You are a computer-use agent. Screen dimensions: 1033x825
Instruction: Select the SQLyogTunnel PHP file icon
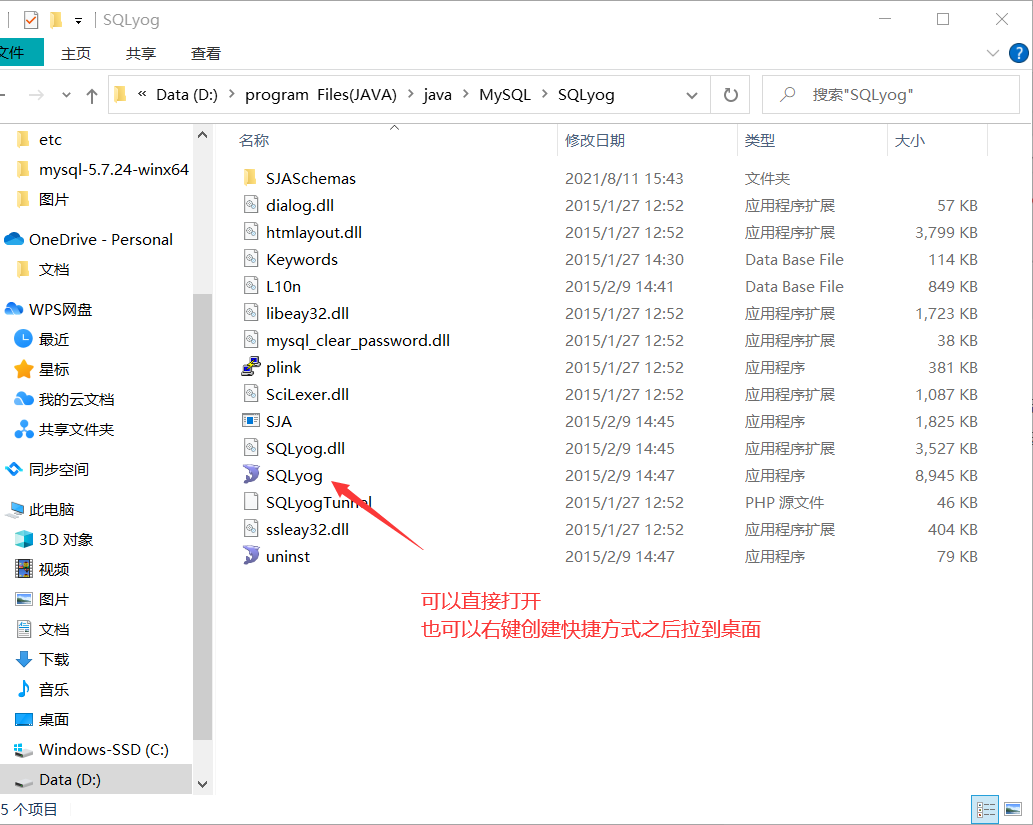251,501
